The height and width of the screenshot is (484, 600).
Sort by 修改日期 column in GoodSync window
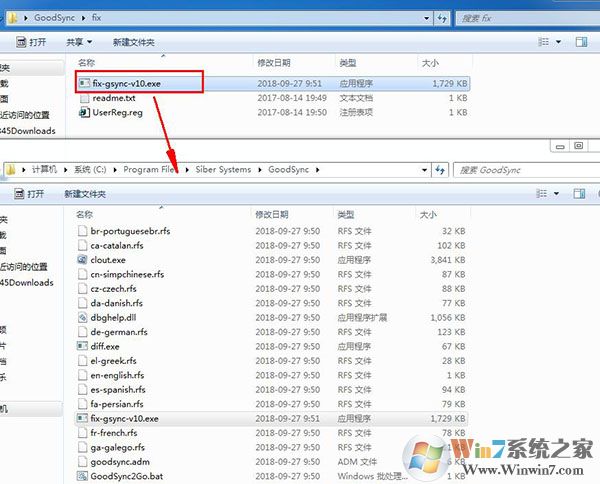272,214
